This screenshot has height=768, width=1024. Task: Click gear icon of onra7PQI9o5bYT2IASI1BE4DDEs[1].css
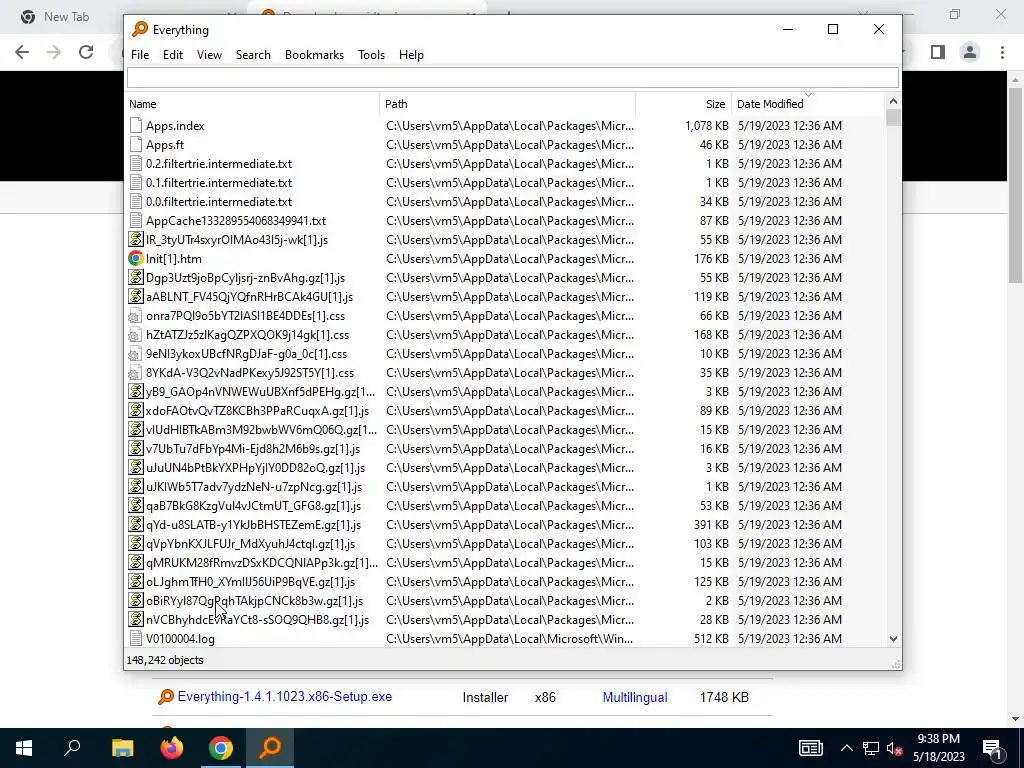[x=135, y=315]
